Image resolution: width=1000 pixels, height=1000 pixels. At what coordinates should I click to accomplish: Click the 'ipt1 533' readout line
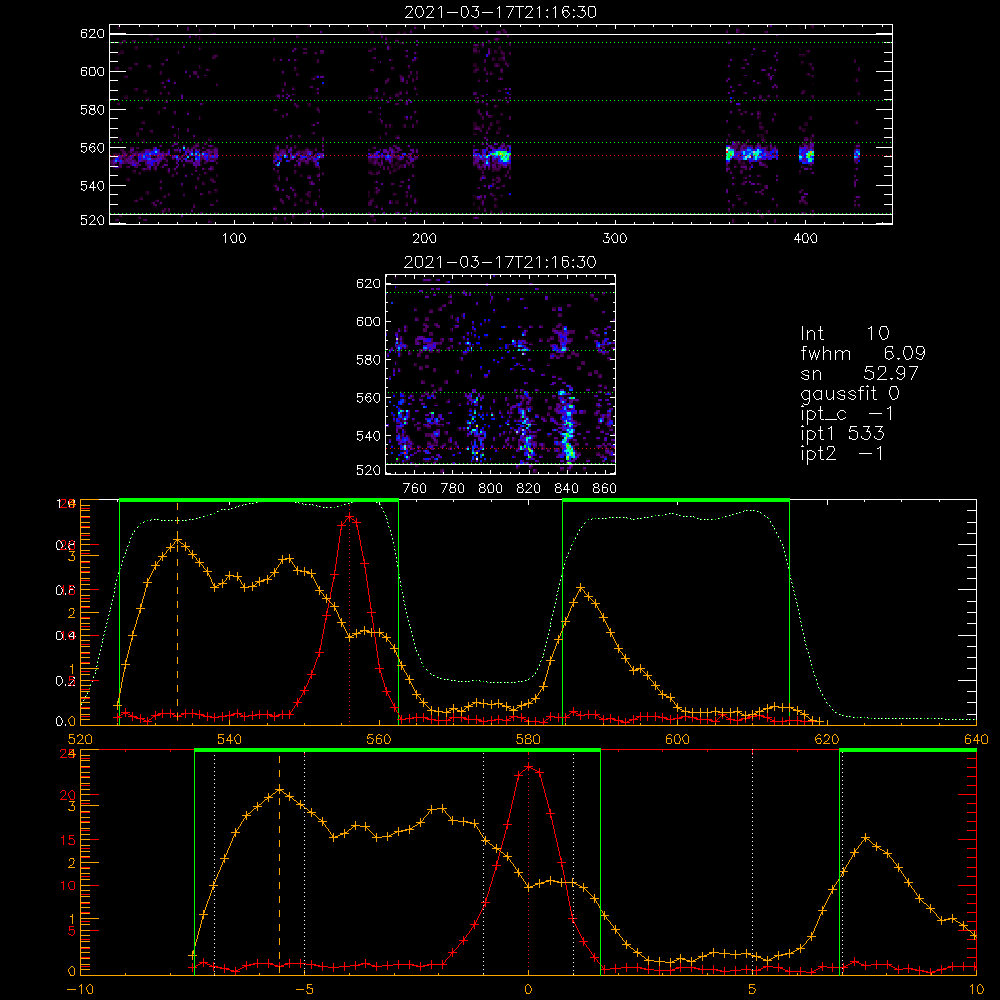pos(842,433)
